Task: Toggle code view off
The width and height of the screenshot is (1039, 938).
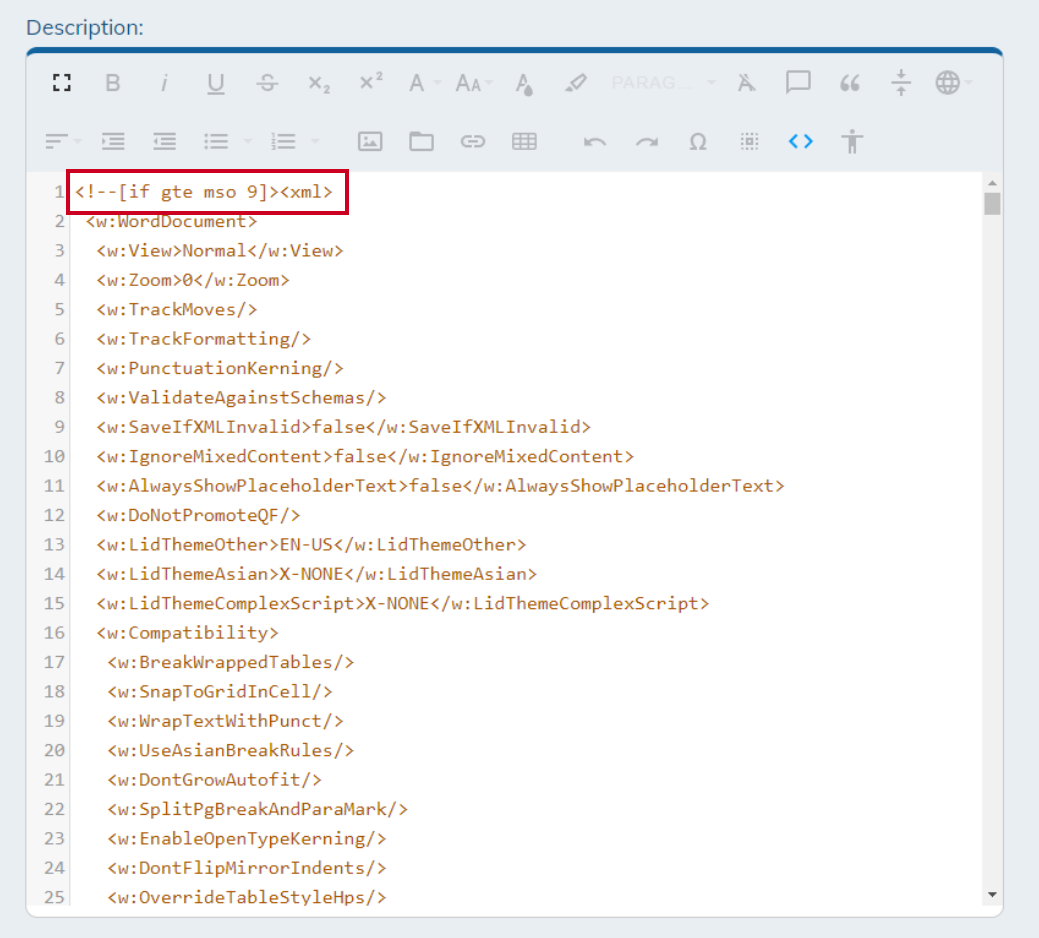Action: [x=800, y=141]
